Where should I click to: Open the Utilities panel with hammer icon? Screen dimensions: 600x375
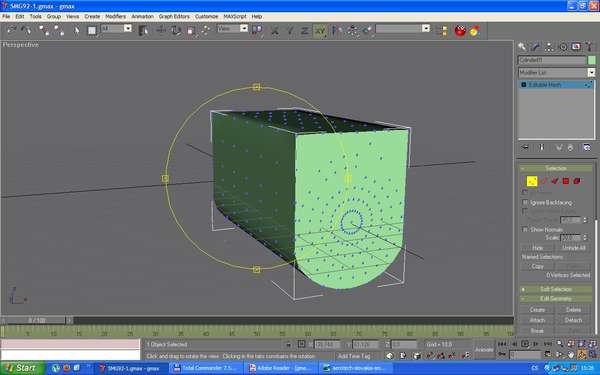click(590, 47)
